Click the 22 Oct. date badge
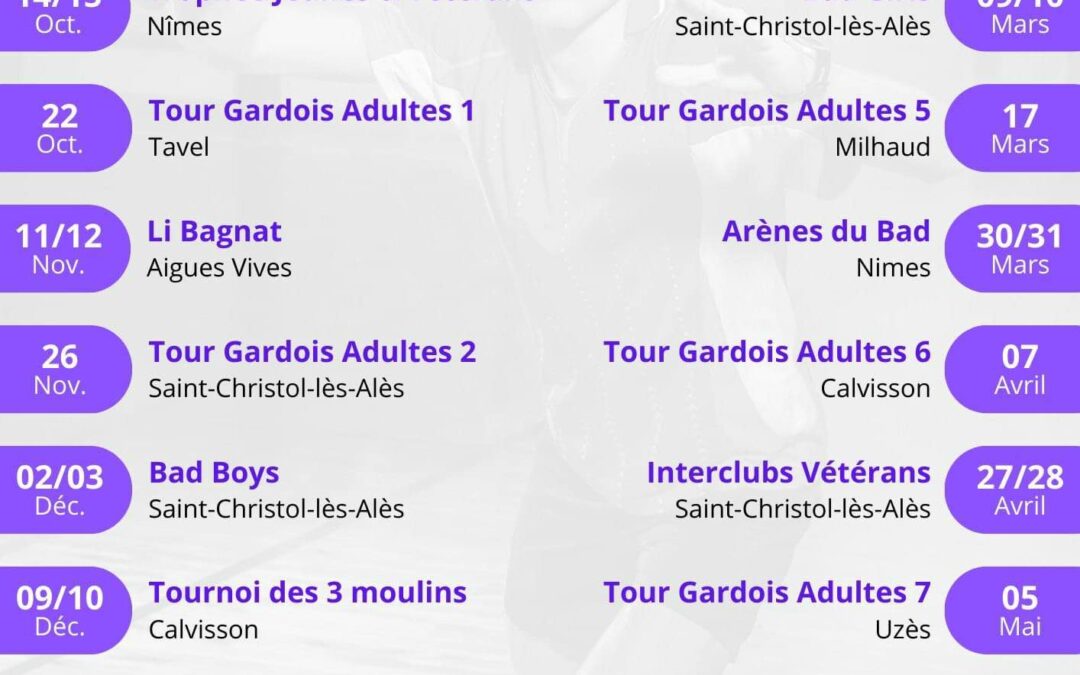The width and height of the screenshot is (1080, 675). pos(65,128)
